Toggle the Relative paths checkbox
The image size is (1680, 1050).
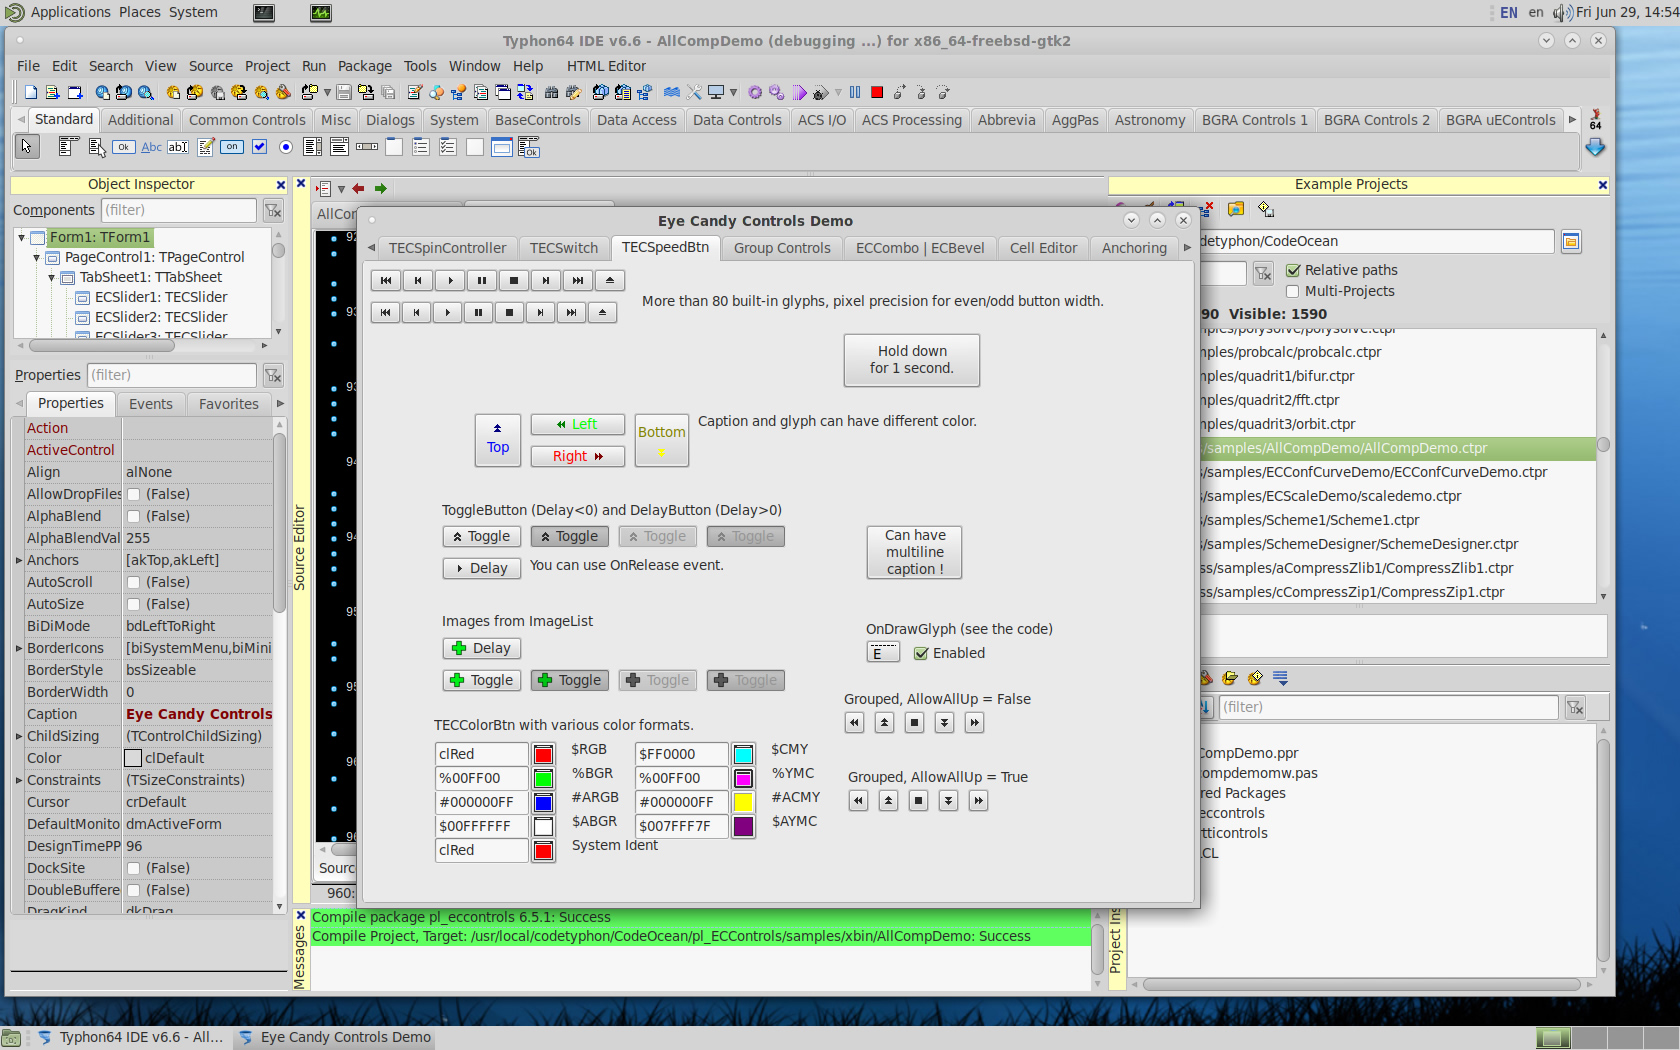[1293, 270]
